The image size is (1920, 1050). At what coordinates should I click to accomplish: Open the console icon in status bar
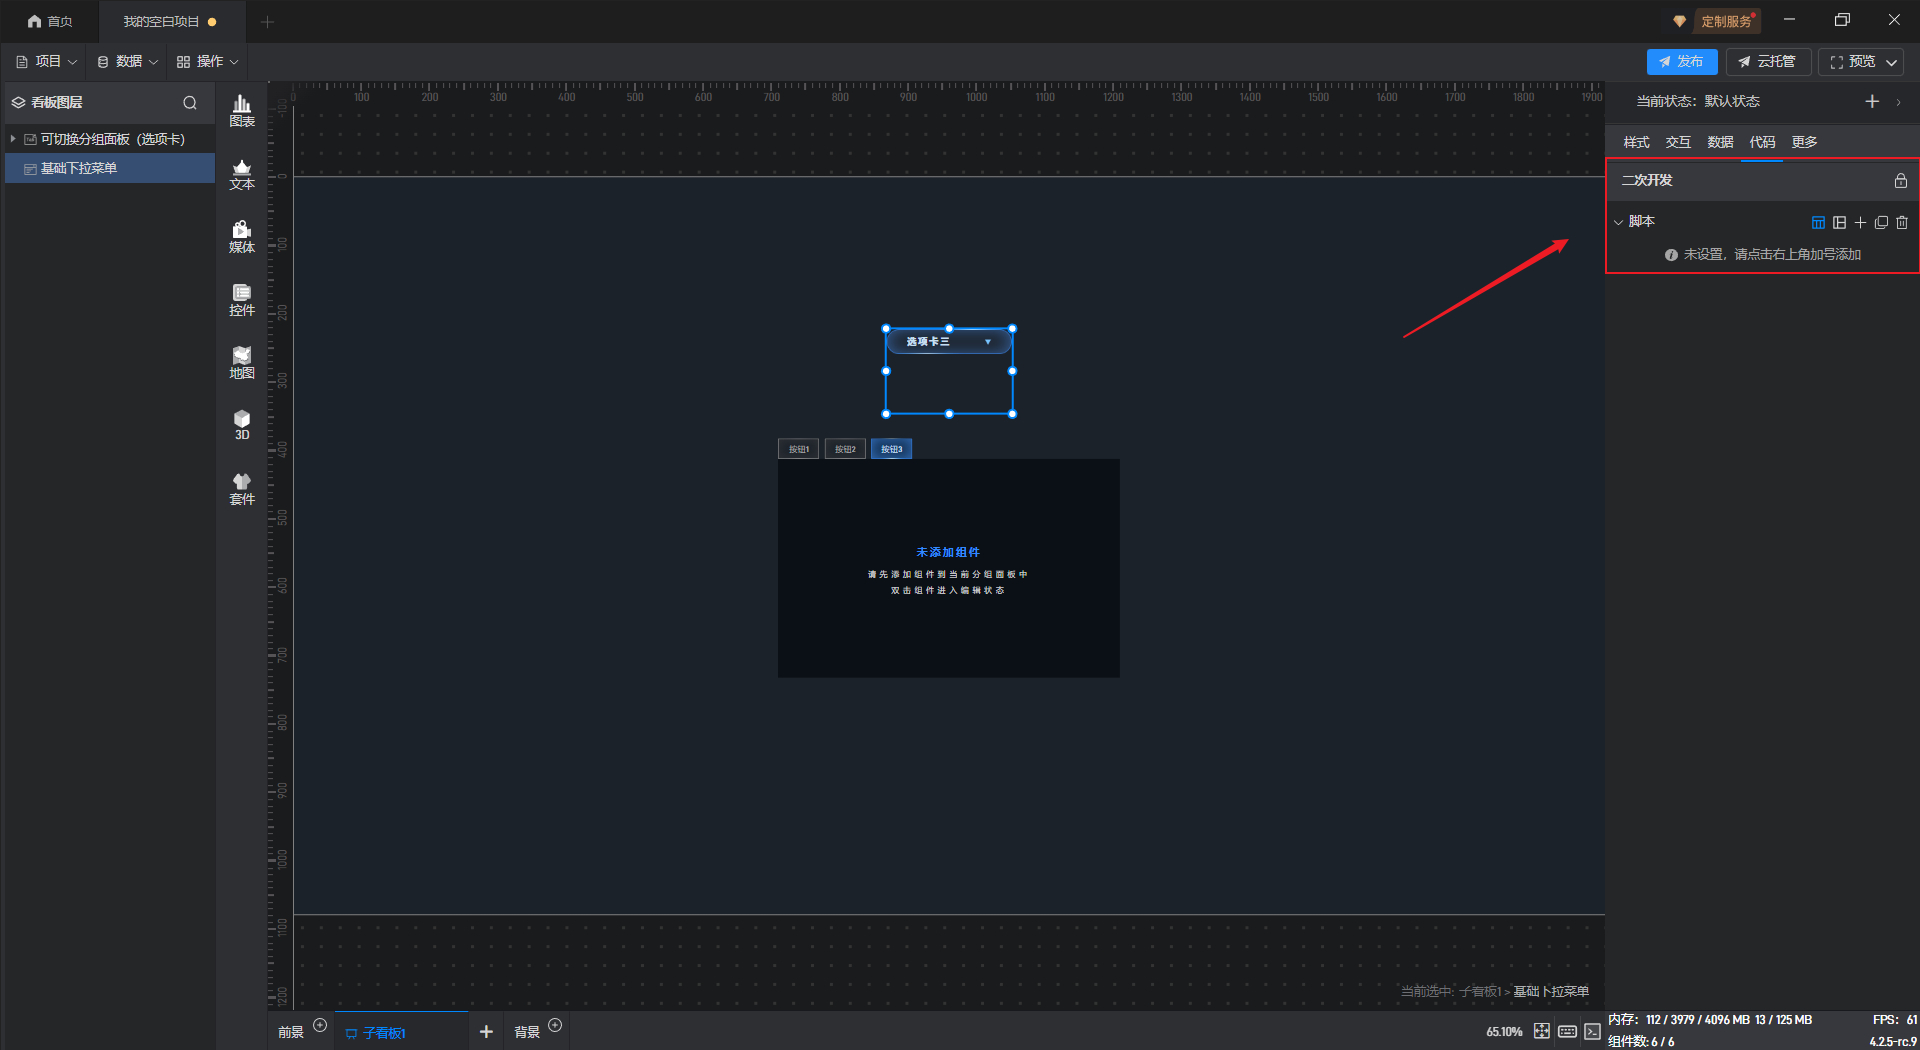click(x=1592, y=1031)
